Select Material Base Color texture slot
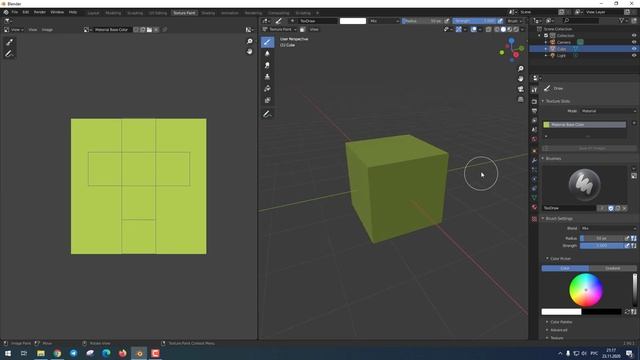 (584, 124)
